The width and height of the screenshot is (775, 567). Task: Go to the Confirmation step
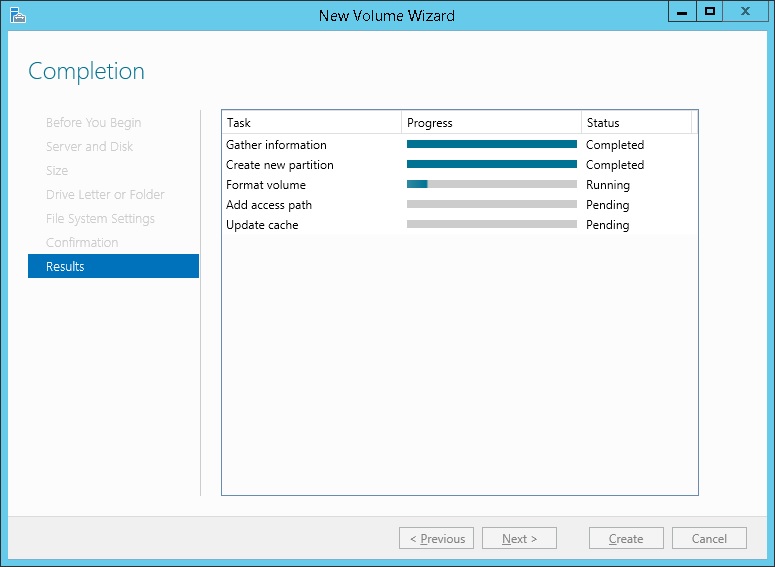(x=82, y=242)
